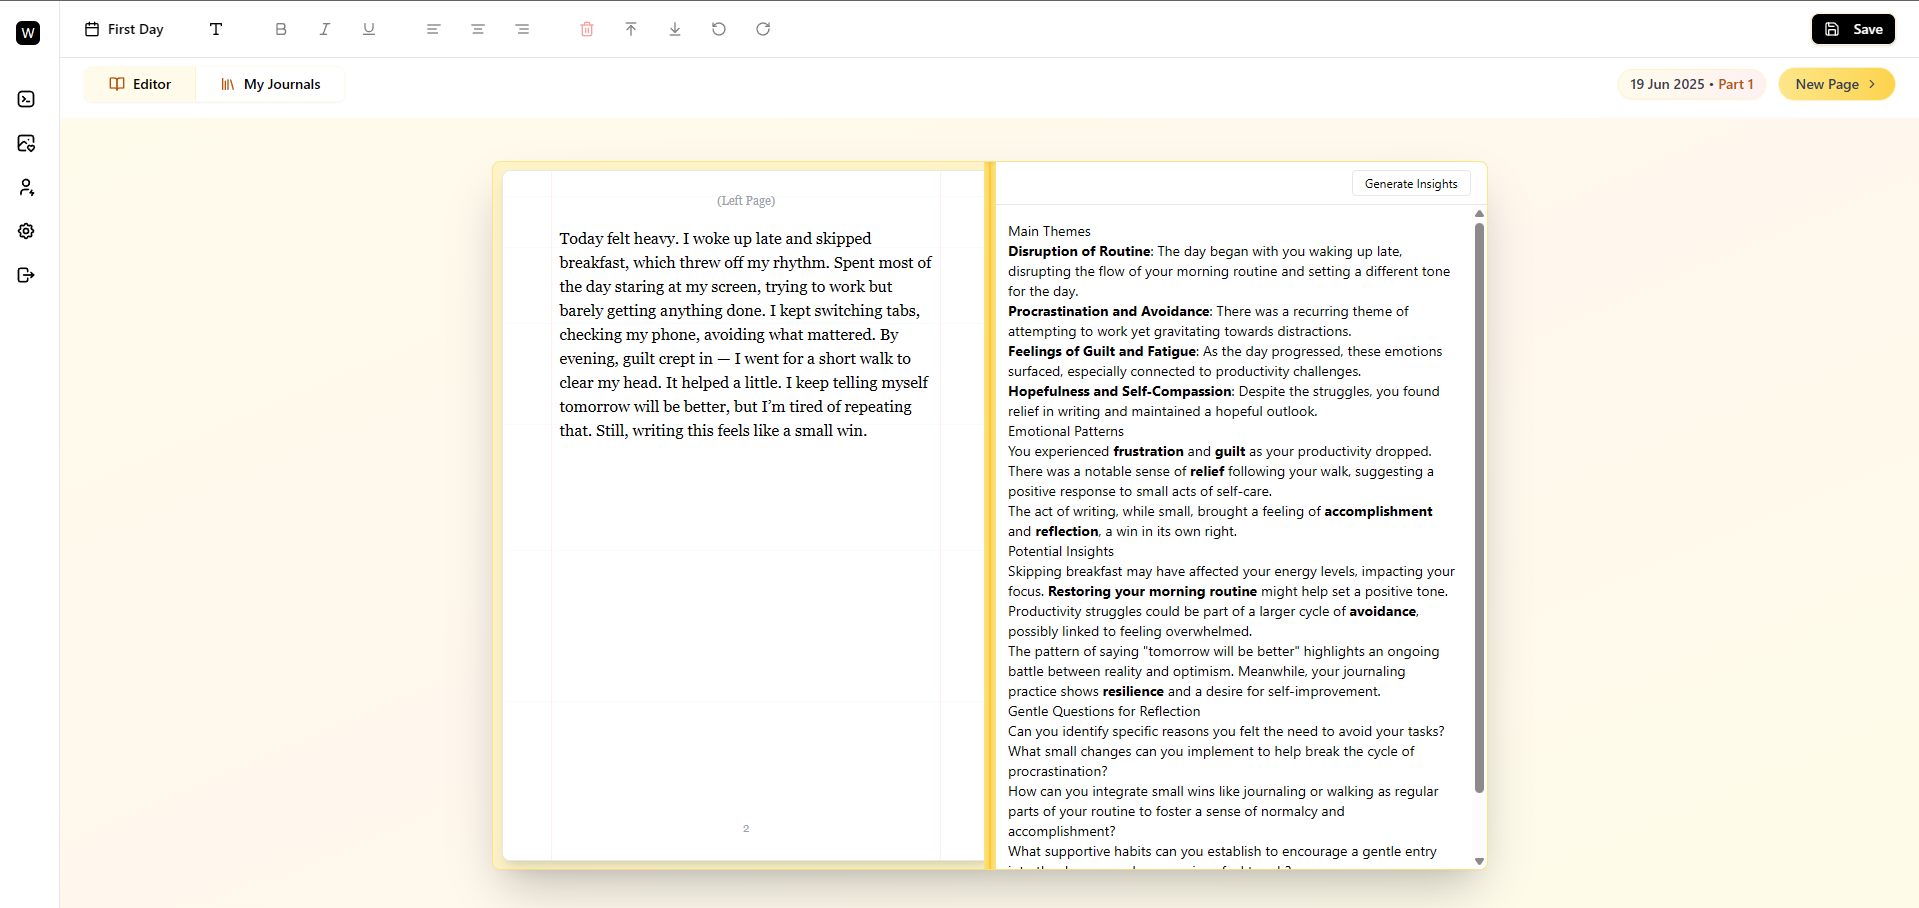Viewport: 1919px width, 908px height.
Task: Apply center text alignment
Action: tap(477, 29)
